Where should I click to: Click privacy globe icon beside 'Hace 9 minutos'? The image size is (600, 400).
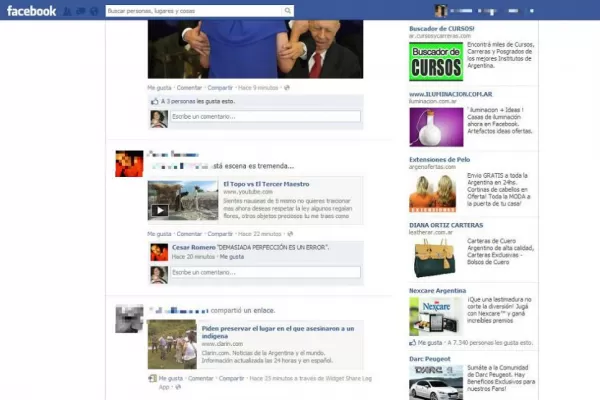(287, 88)
